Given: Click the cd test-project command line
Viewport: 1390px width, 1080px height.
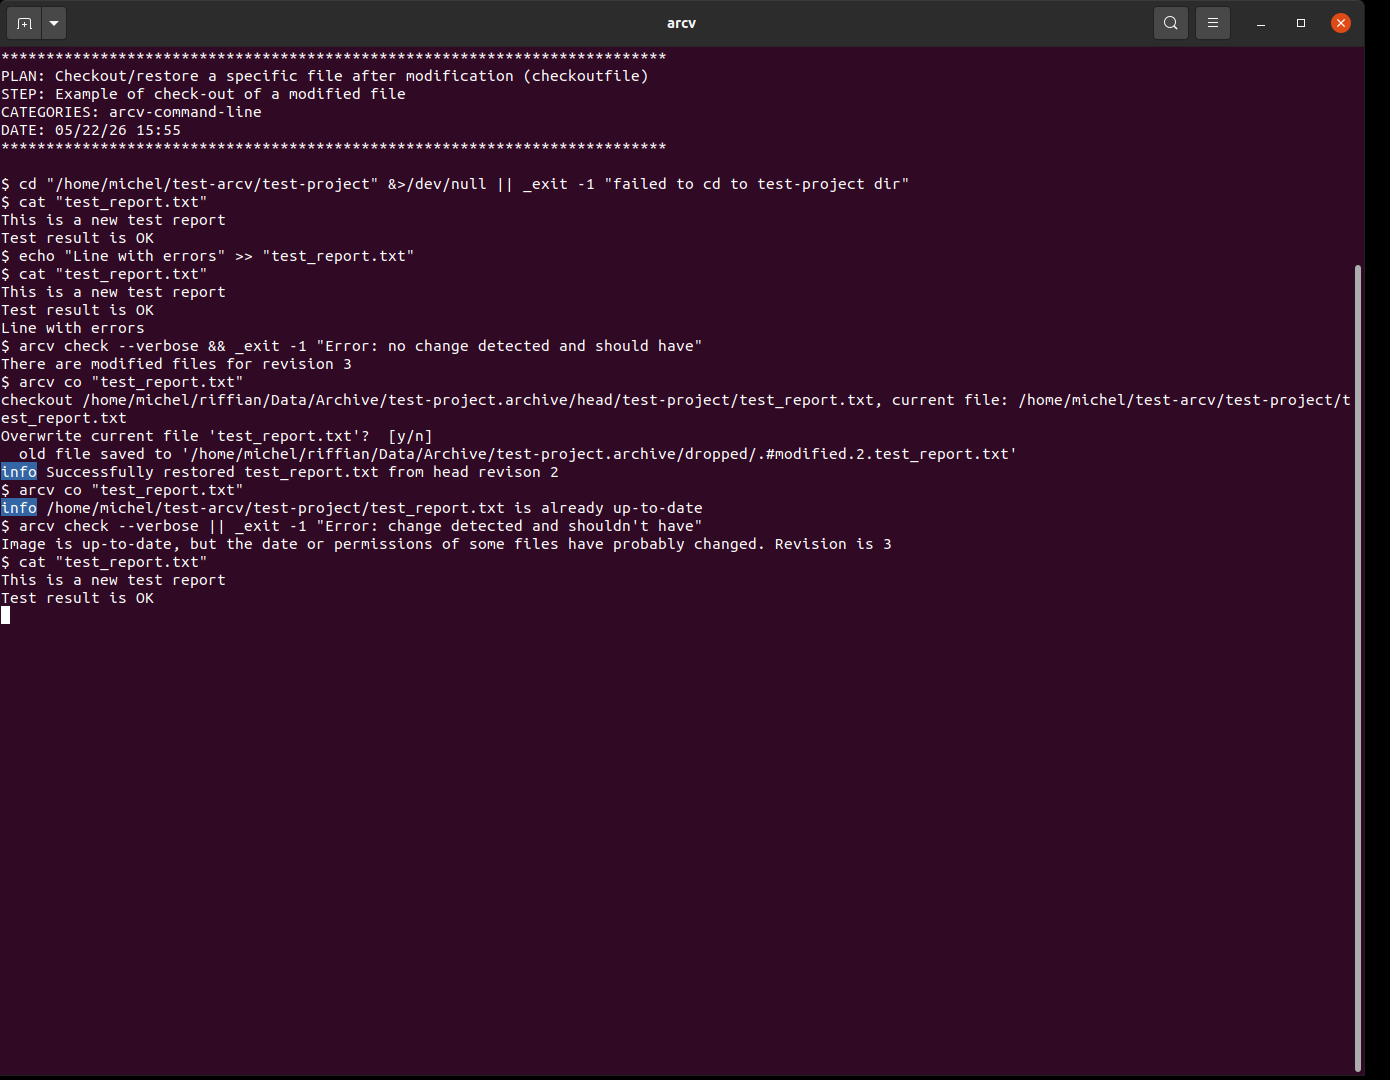Looking at the screenshot, I should click(x=455, y=184).
